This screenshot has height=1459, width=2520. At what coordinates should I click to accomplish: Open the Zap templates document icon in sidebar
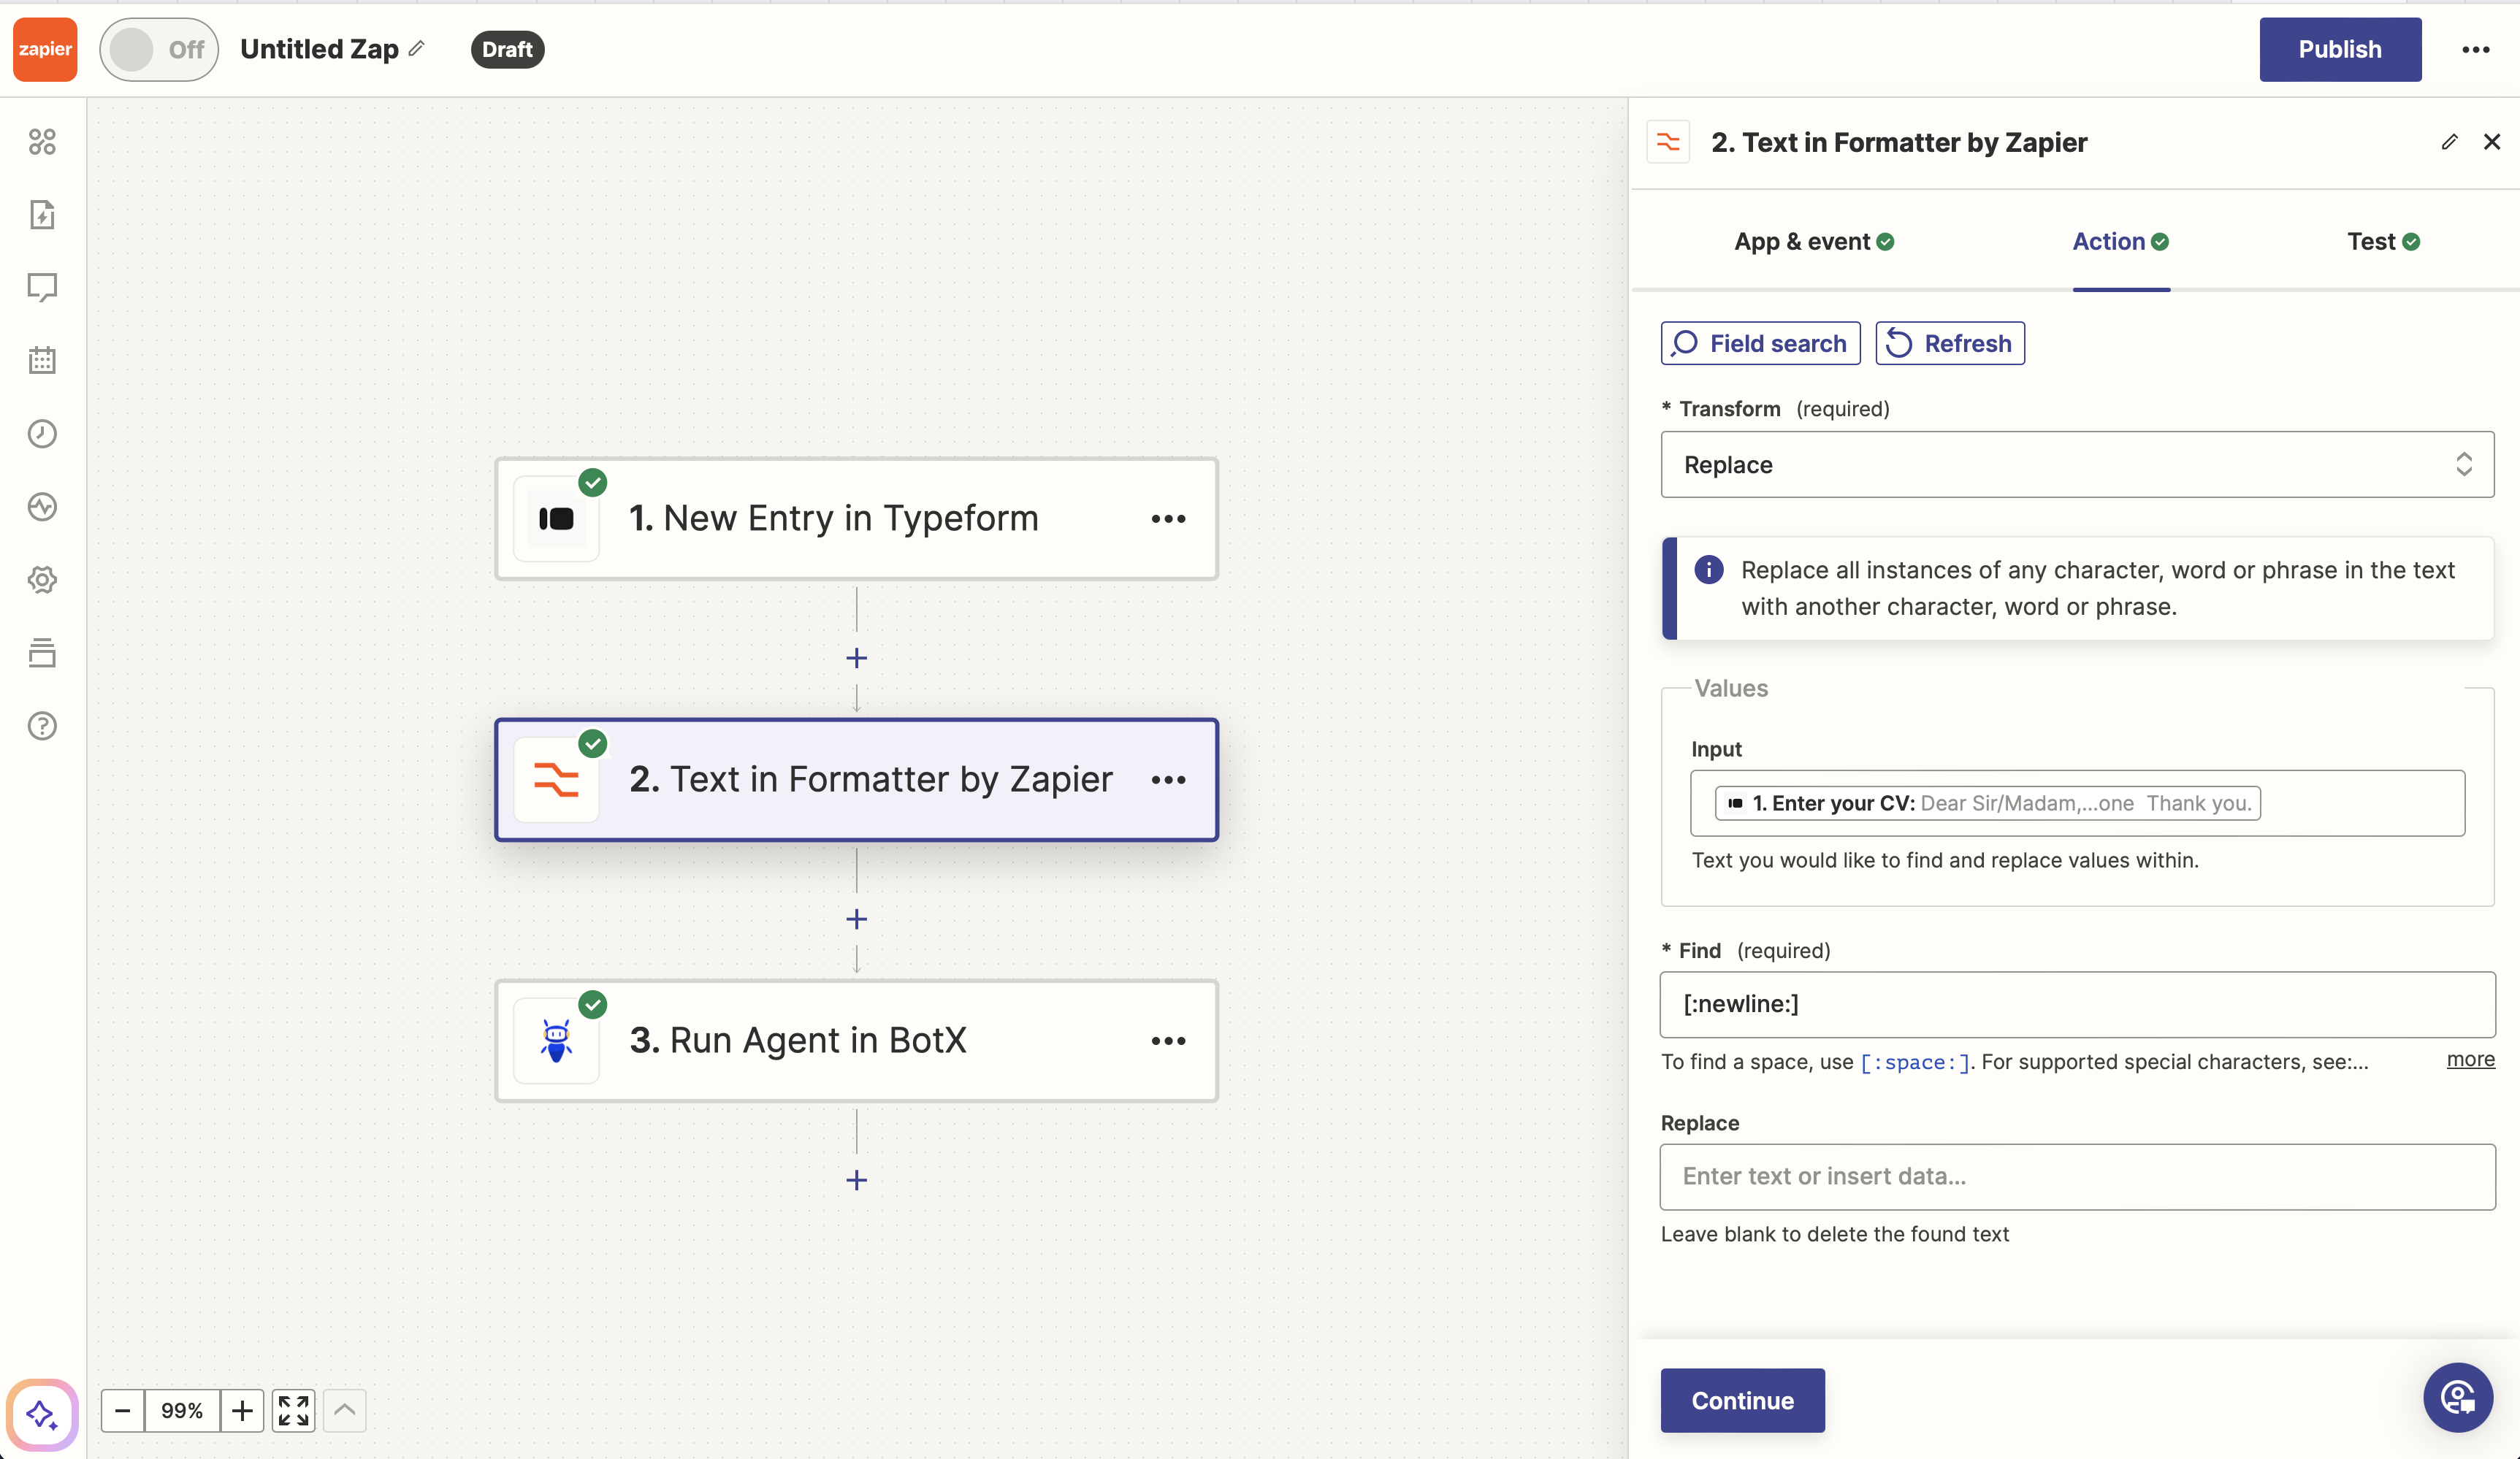point(42,214)
